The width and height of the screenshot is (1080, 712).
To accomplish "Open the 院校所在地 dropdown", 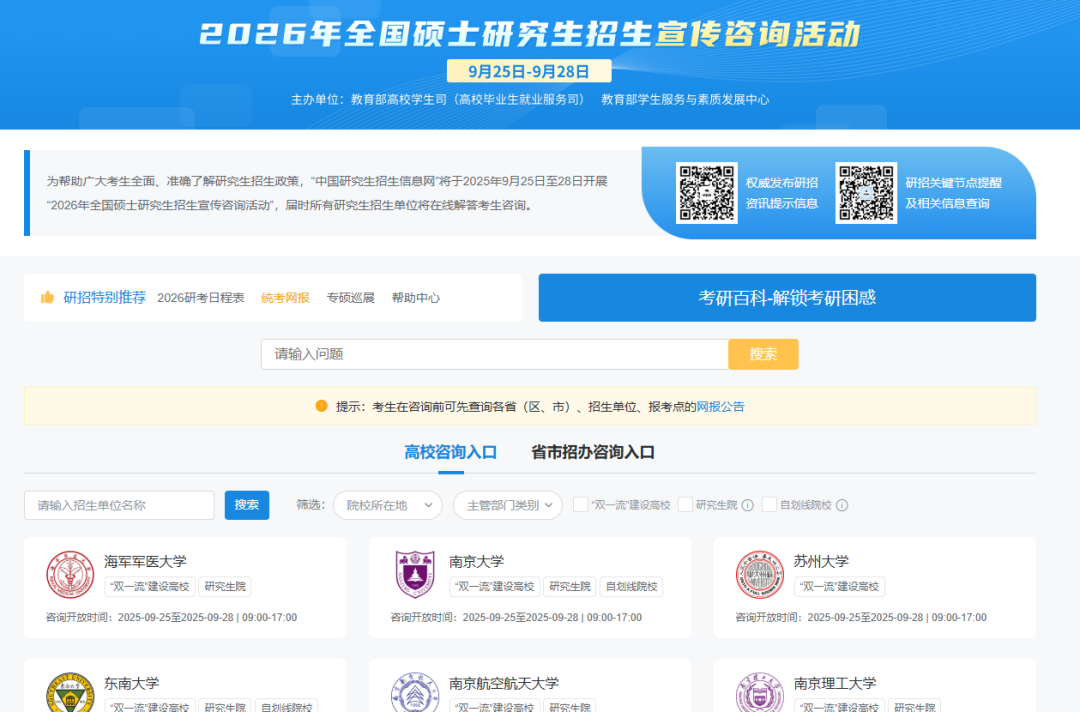I will tap(388, 505).
